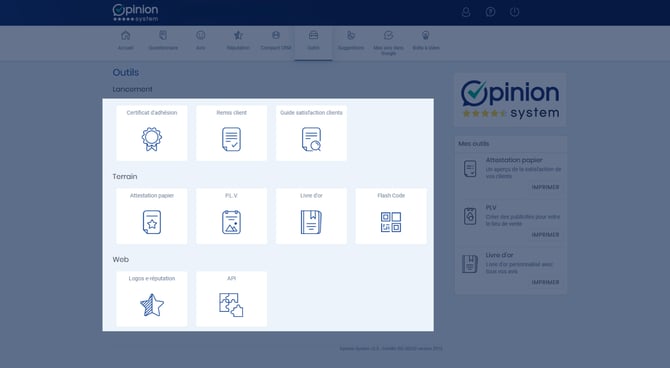The width and height of the screenshot is (670, 368).
Task: Open the Guide satisfaction clients tile
Action: point(311,133)
